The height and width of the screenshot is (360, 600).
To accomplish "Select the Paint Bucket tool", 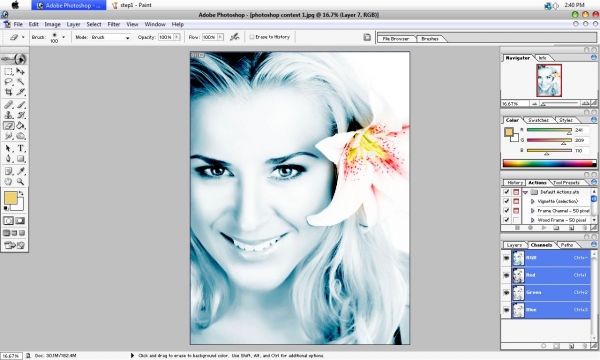I will click(21, 125).
